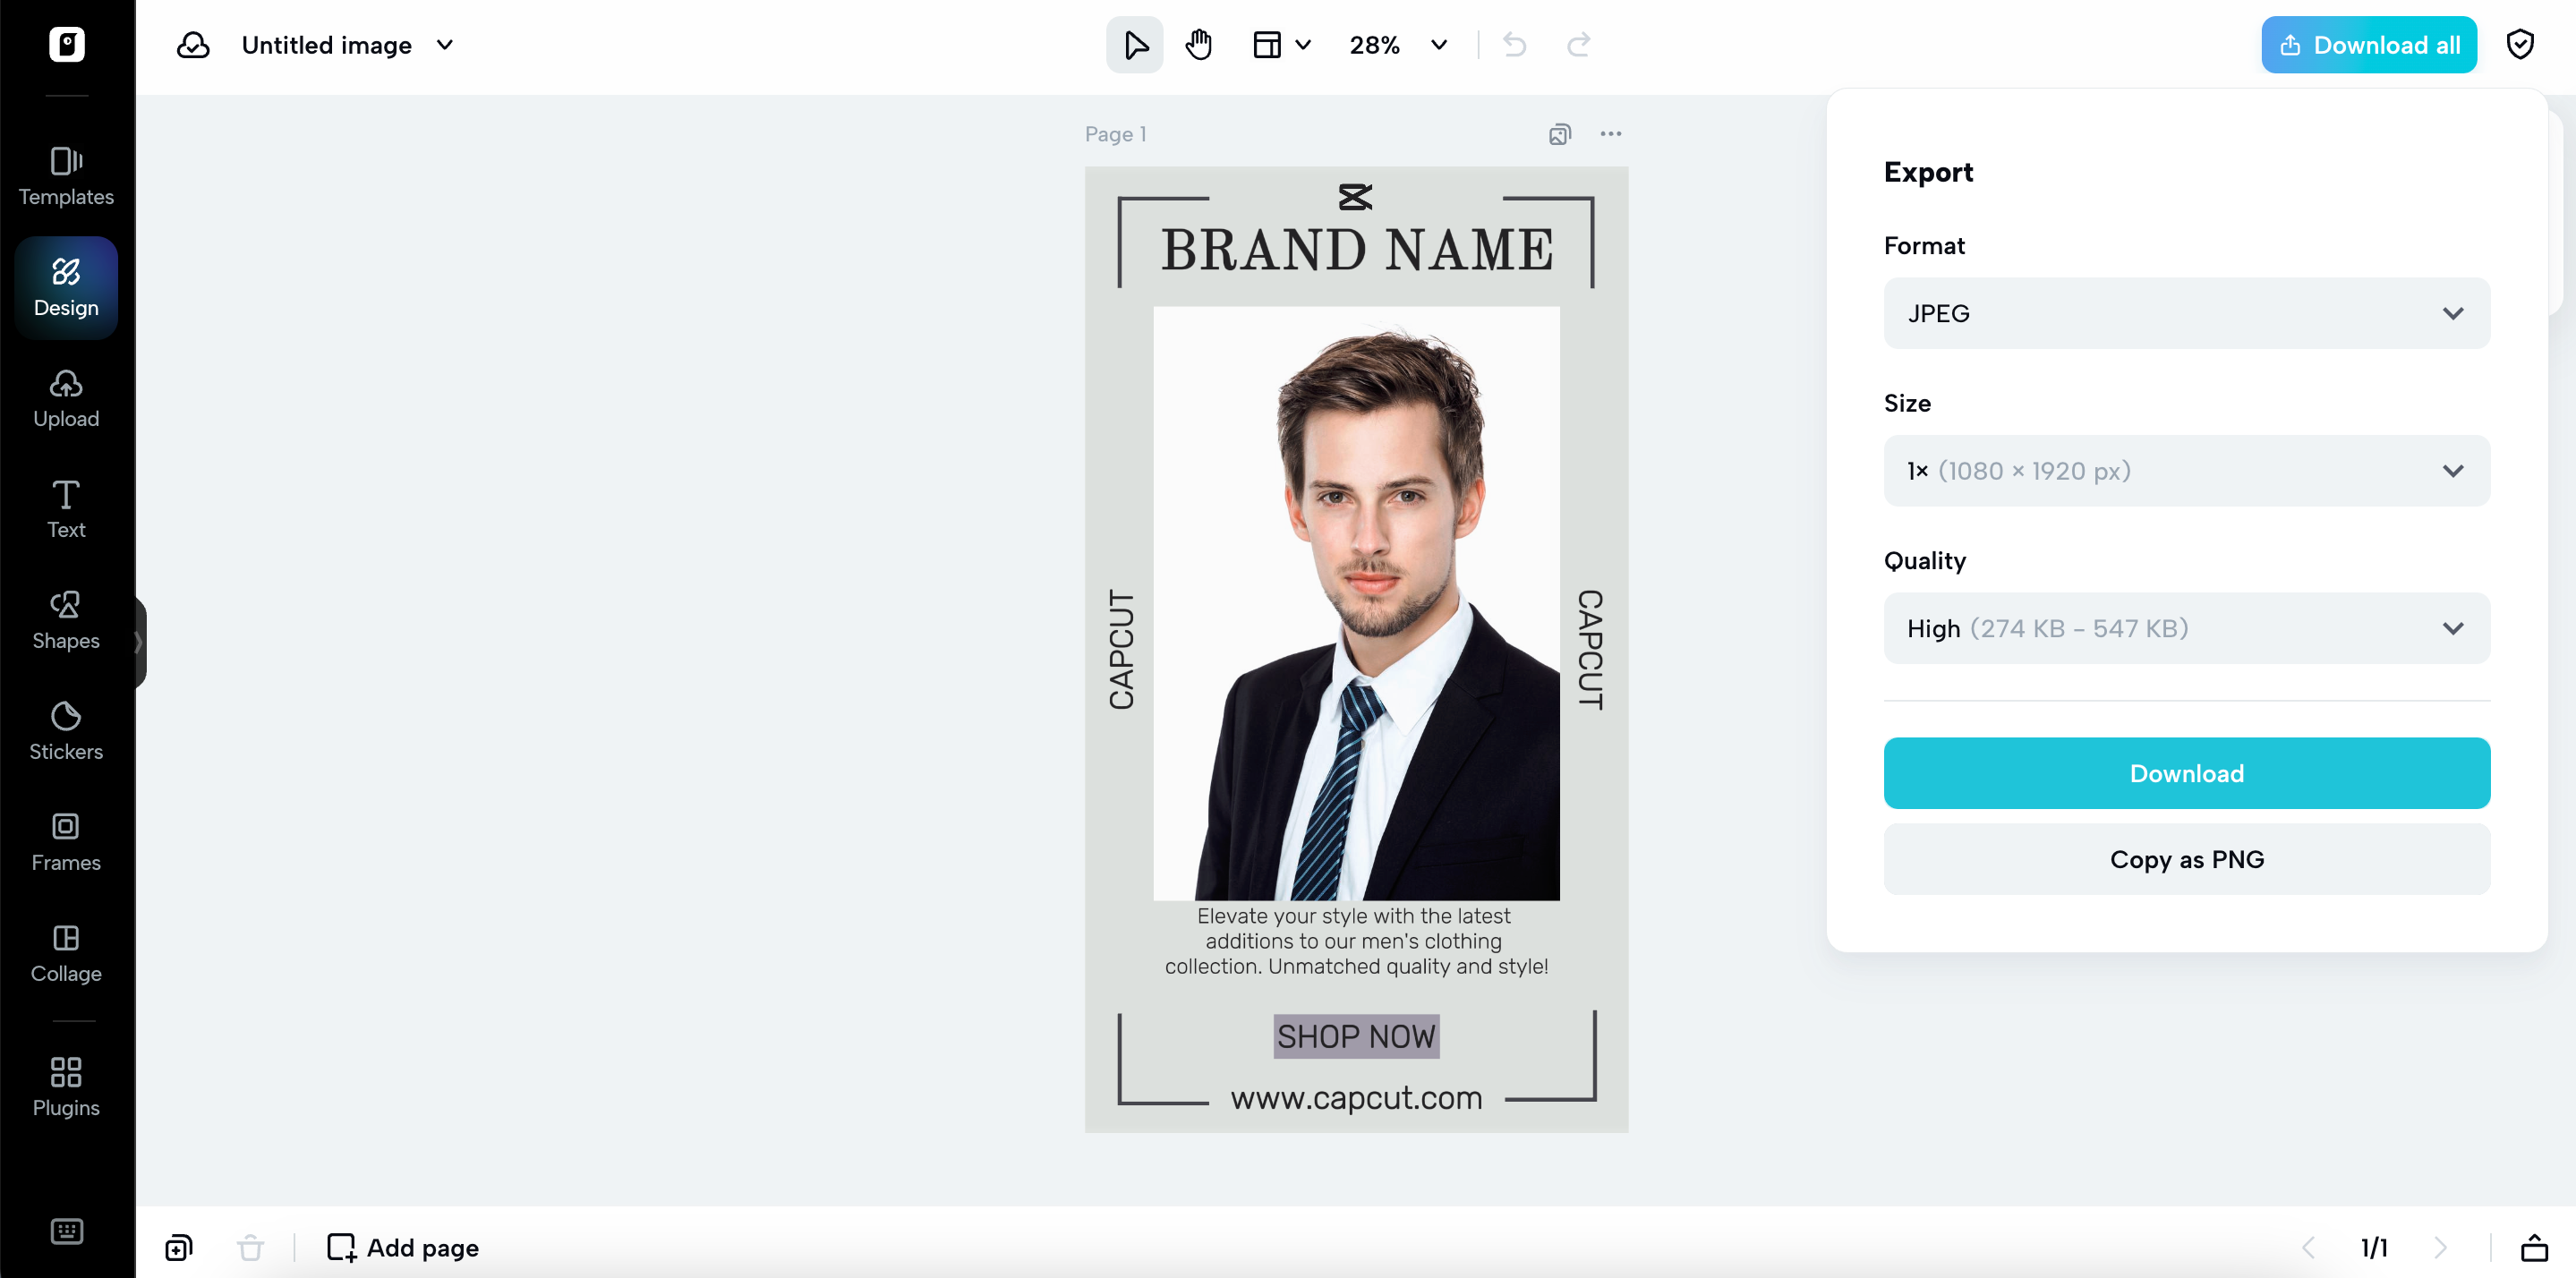Select the www.capcut.com text
The height and width of the screenshot is (1278, 2576).
point(1356,1098)
